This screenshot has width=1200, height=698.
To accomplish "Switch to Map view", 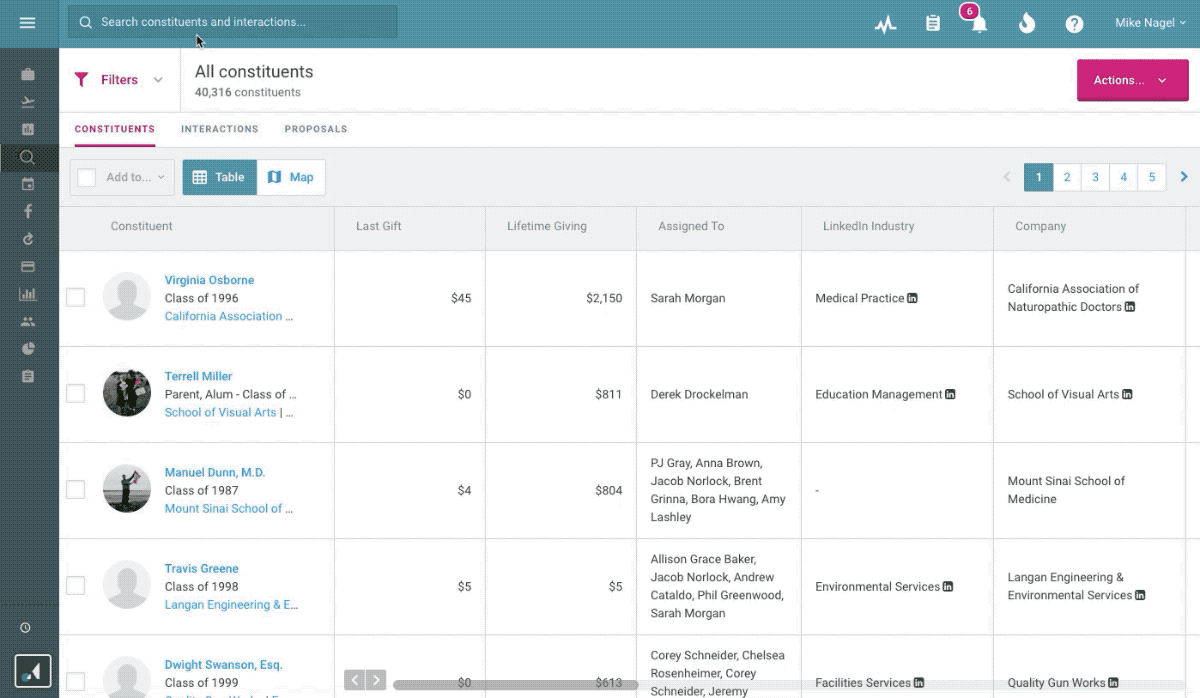I will [x=291, y=177].
